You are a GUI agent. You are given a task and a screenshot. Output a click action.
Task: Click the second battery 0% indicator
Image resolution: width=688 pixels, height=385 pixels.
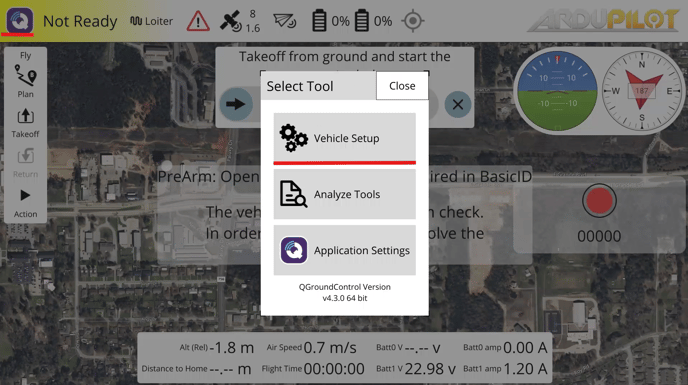373,21
